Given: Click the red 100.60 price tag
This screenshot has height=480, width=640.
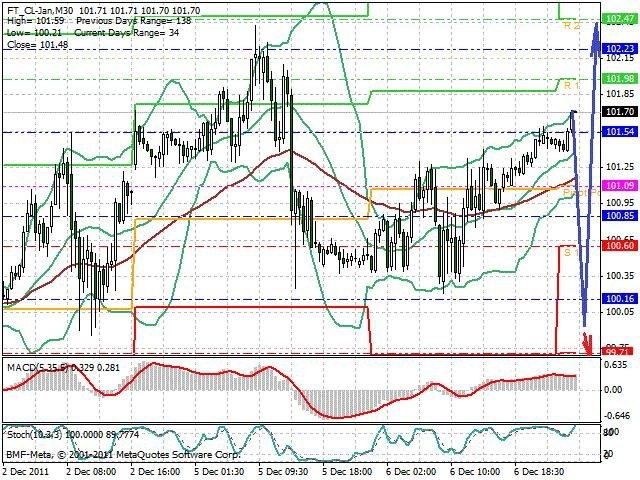Looking at the screenshot, I should pyautogui.click(x=620, y=246).
